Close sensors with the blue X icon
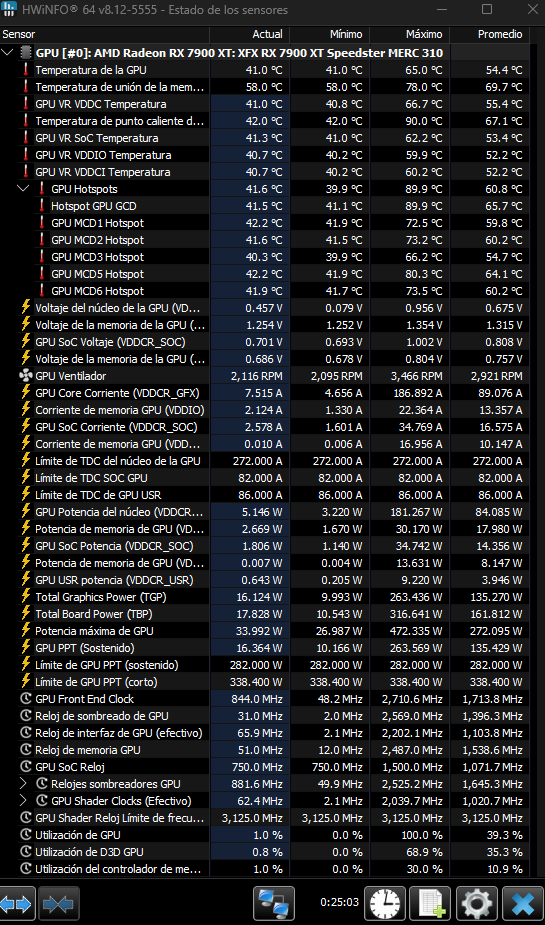This screenshot has height=925, width=545. tap(522, 903)
